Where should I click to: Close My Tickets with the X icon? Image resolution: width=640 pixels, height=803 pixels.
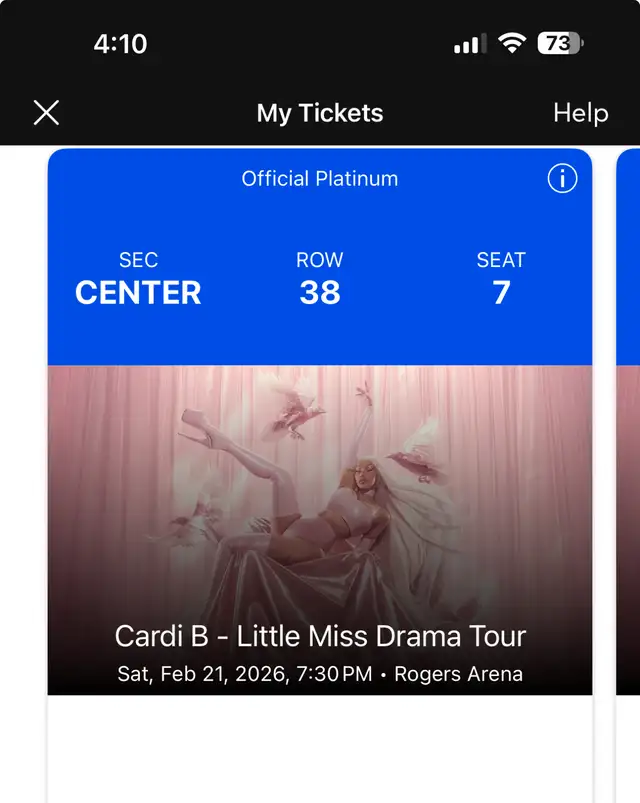tap(46, 113)
